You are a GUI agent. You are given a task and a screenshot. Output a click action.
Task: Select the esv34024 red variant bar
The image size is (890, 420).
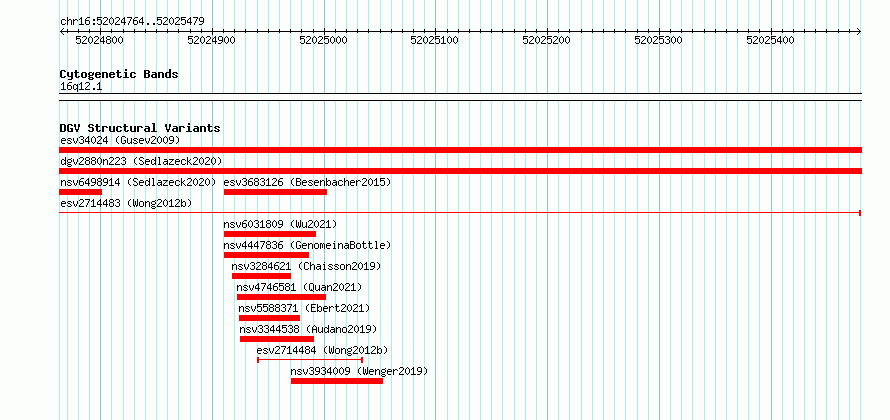click(x=460, y=150)
